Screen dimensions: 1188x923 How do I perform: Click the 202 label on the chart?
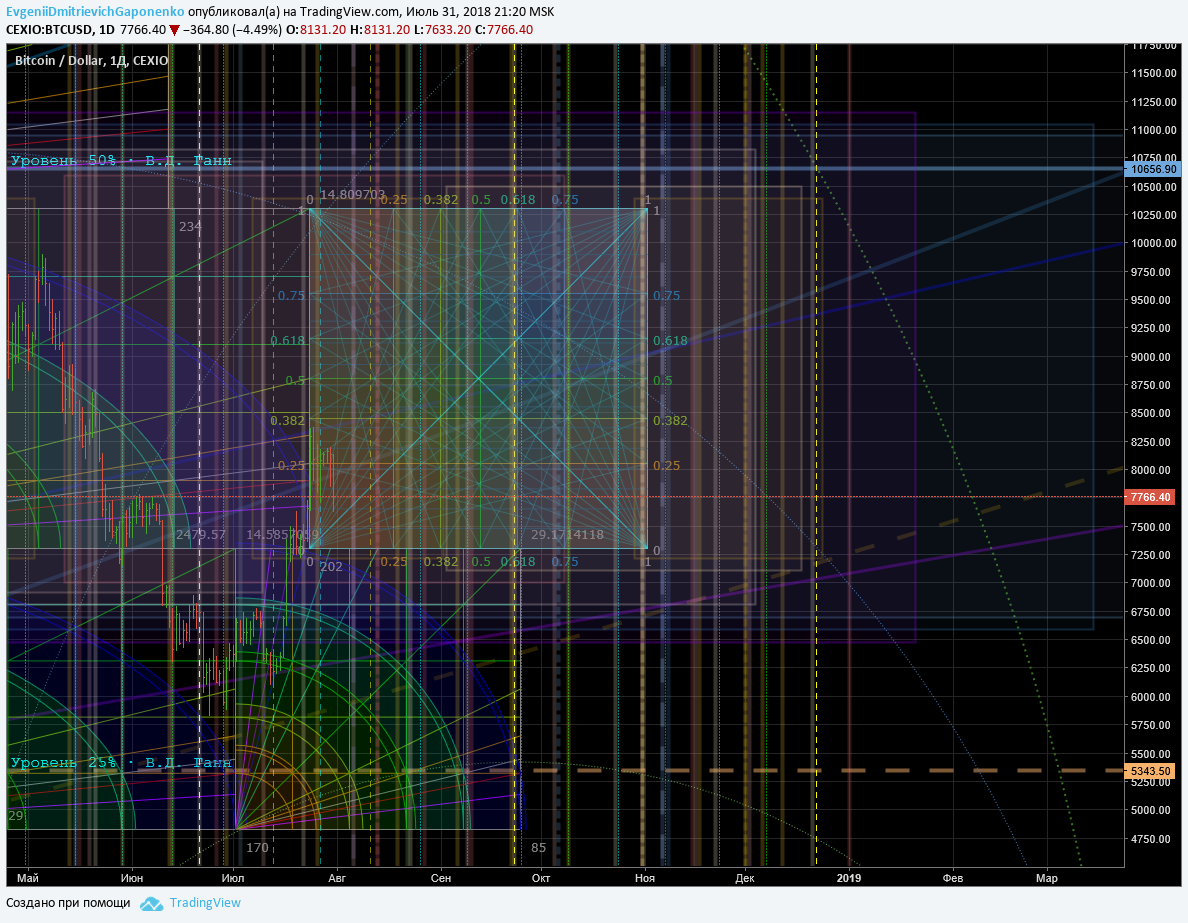(x=331, y=567)
